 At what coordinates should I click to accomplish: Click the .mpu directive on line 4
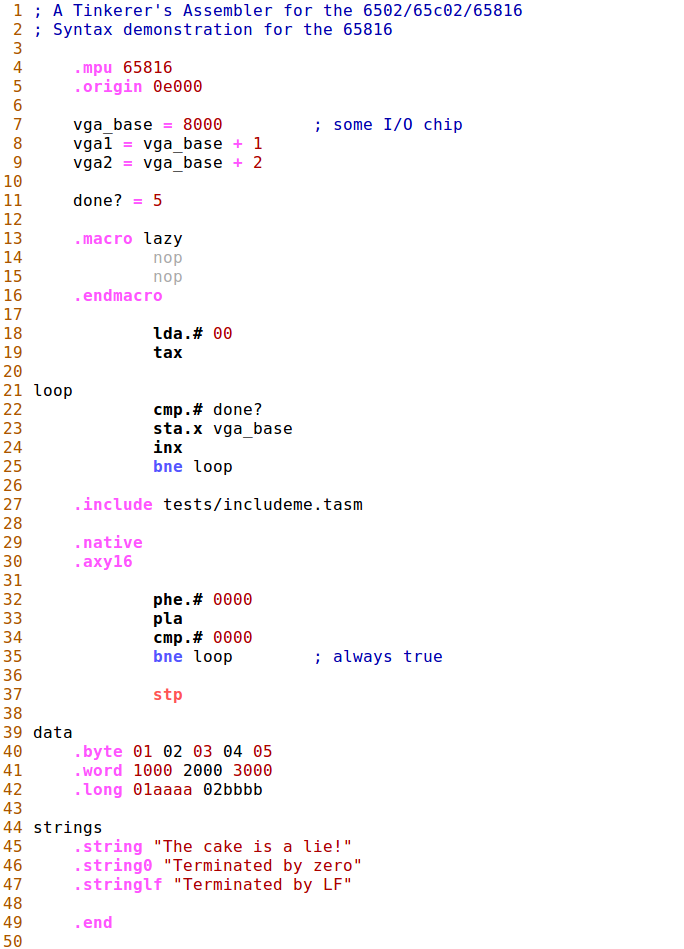93,68
